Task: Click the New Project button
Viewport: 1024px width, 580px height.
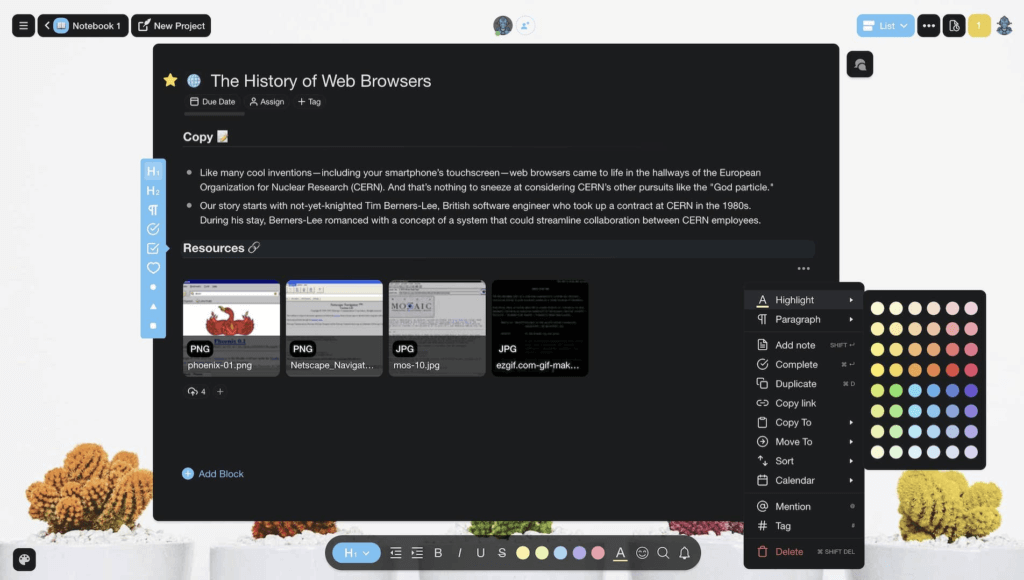Action: click(171, 25)
